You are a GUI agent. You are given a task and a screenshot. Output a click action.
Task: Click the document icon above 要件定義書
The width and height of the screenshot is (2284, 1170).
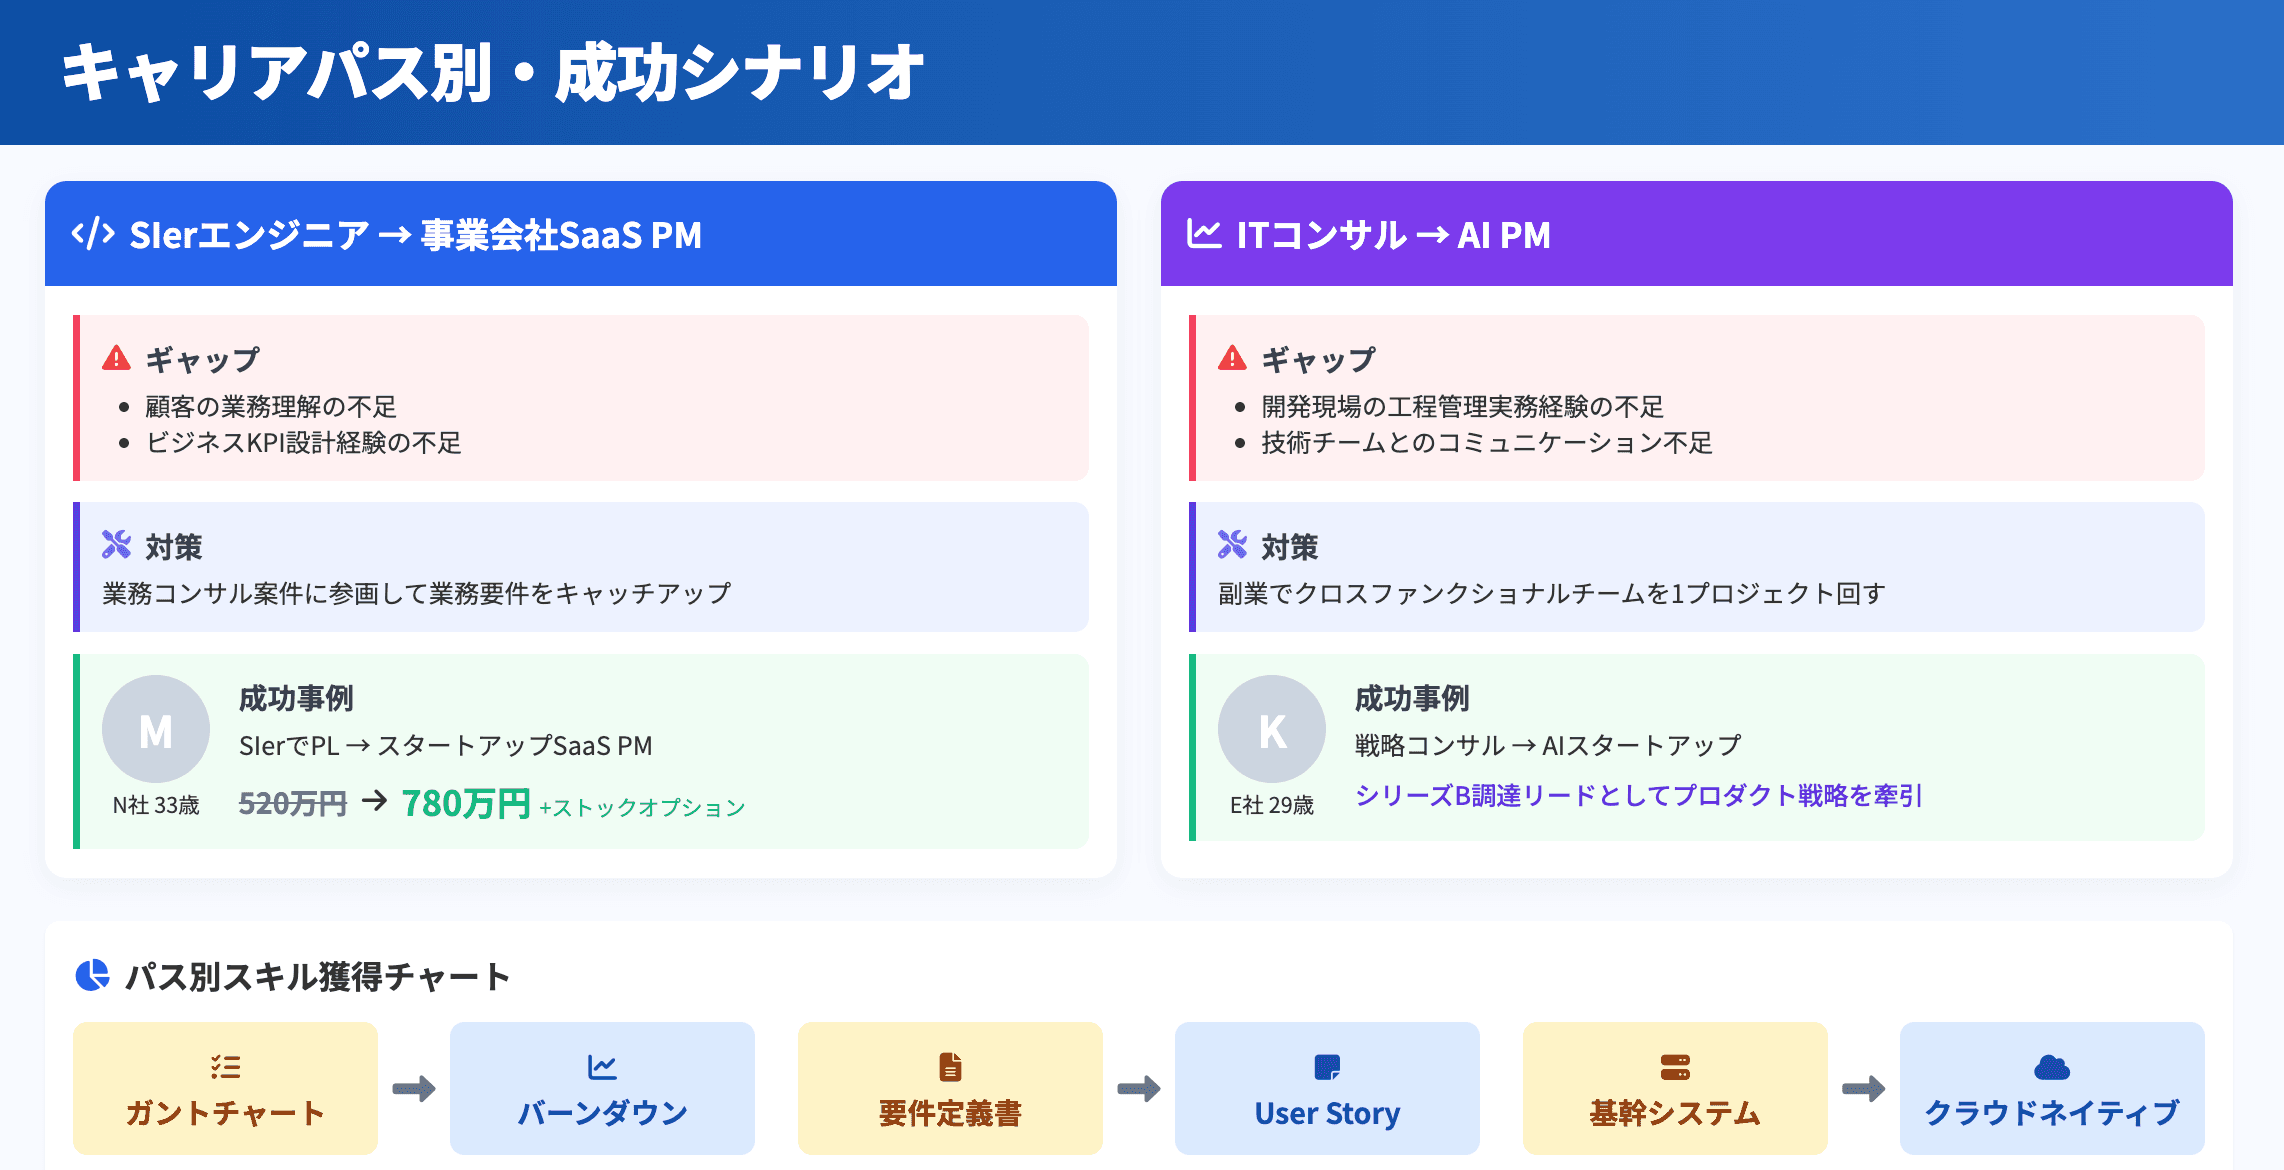[x=950, y=1067]
